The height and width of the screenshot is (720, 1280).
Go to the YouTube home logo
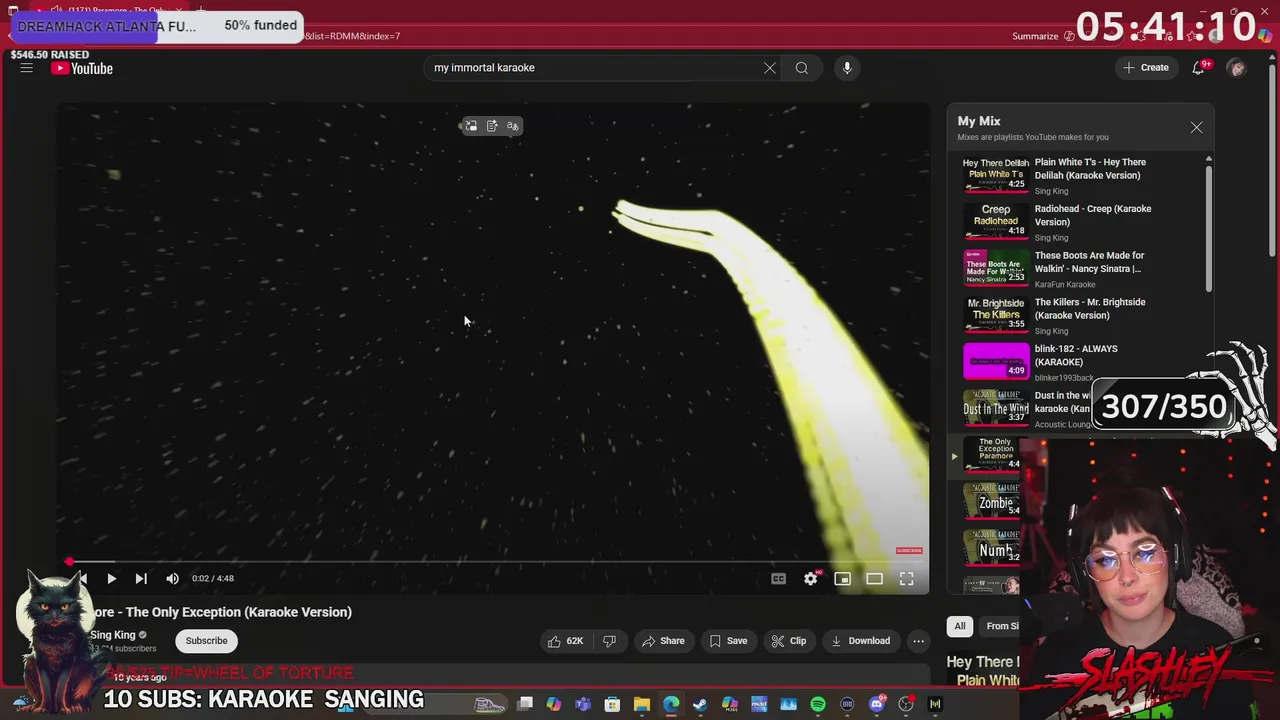(x=82, y=68)
